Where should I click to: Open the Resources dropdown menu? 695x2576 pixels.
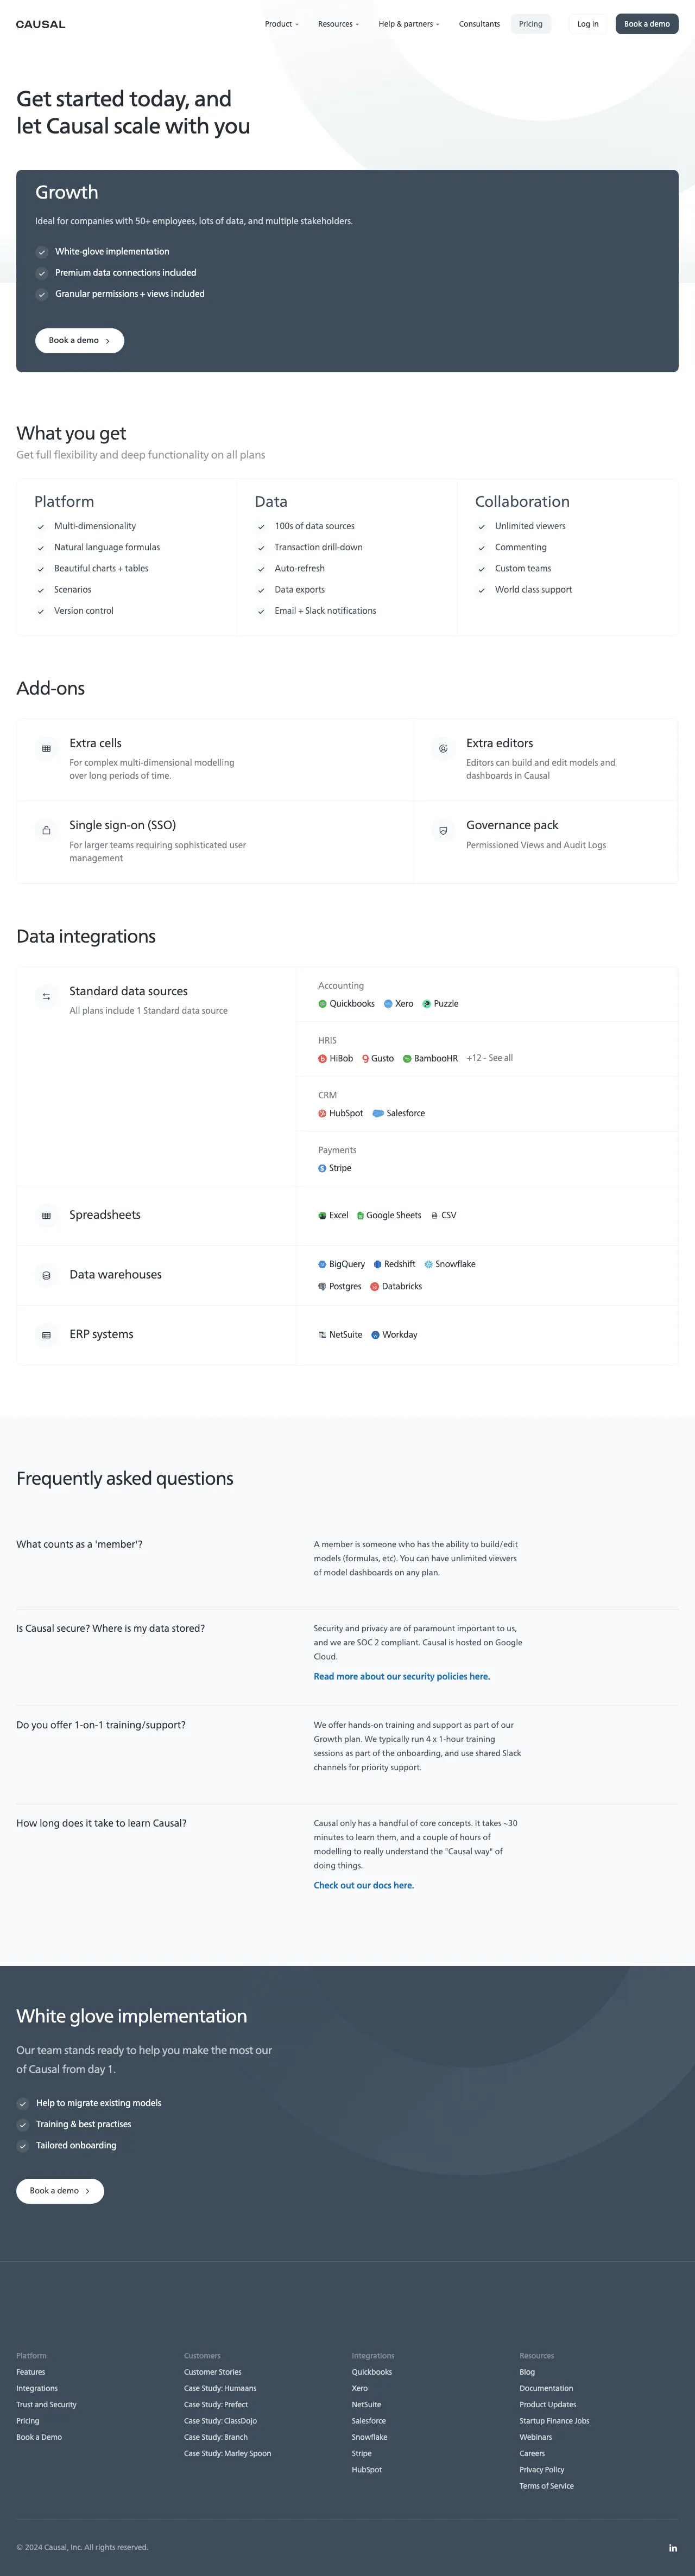[338, 24]
